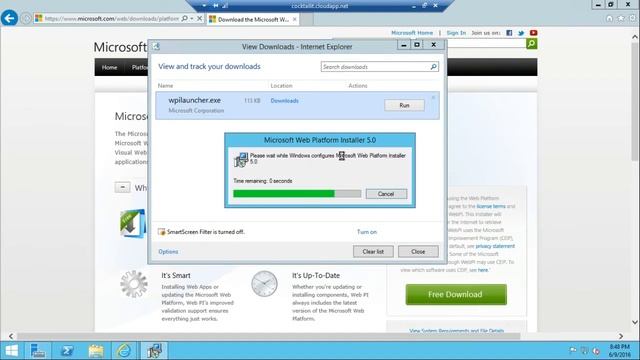Open Server Manager from the taskbar
This screenshot has height=360, width=640.
38,351
